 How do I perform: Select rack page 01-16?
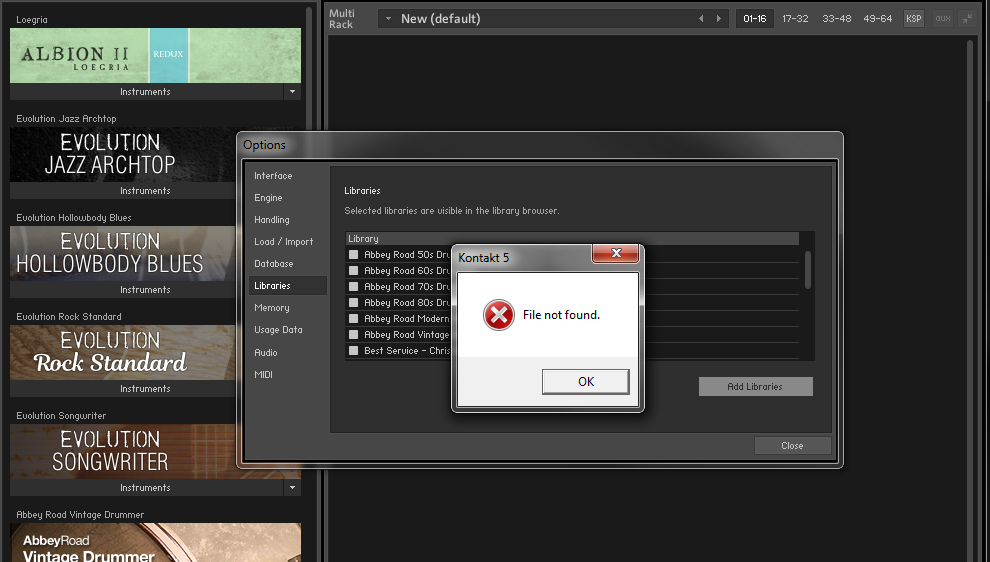click(x=754, y=19)
